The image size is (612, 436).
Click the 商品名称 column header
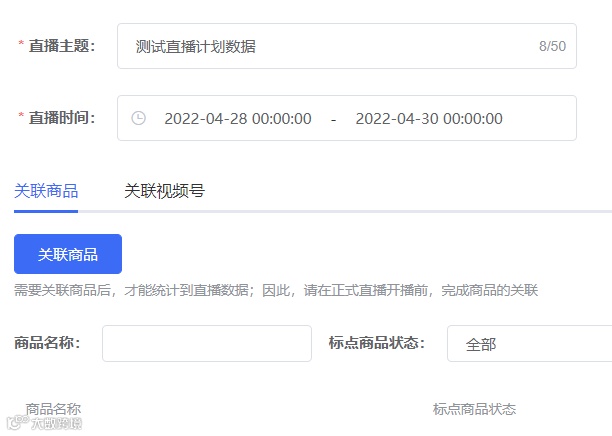click(53, 409)
